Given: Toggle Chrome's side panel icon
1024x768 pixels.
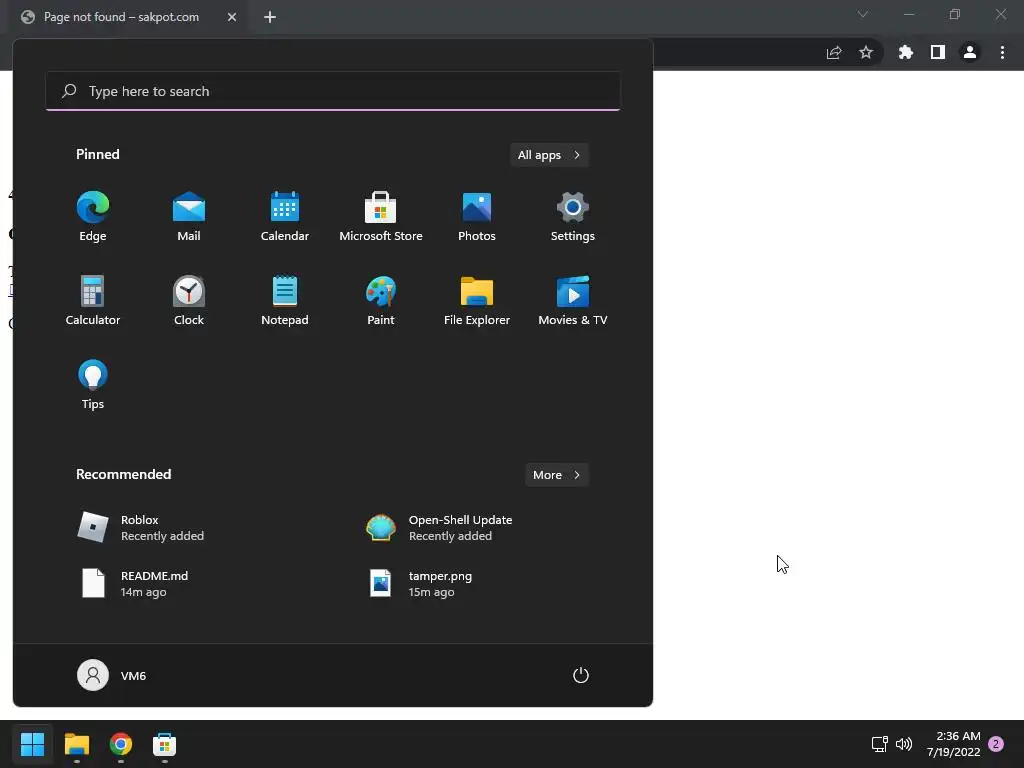Looking at the screenshot, I should coord(938,52).
